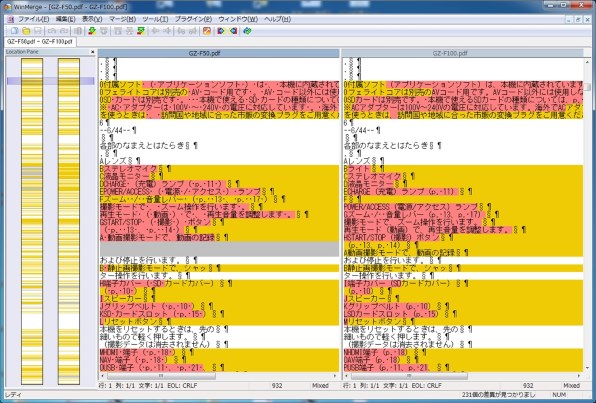Click the GZ-F50.pdf left pane header
The height and width of the screenshot is (403, 596).
coord(219,53)
